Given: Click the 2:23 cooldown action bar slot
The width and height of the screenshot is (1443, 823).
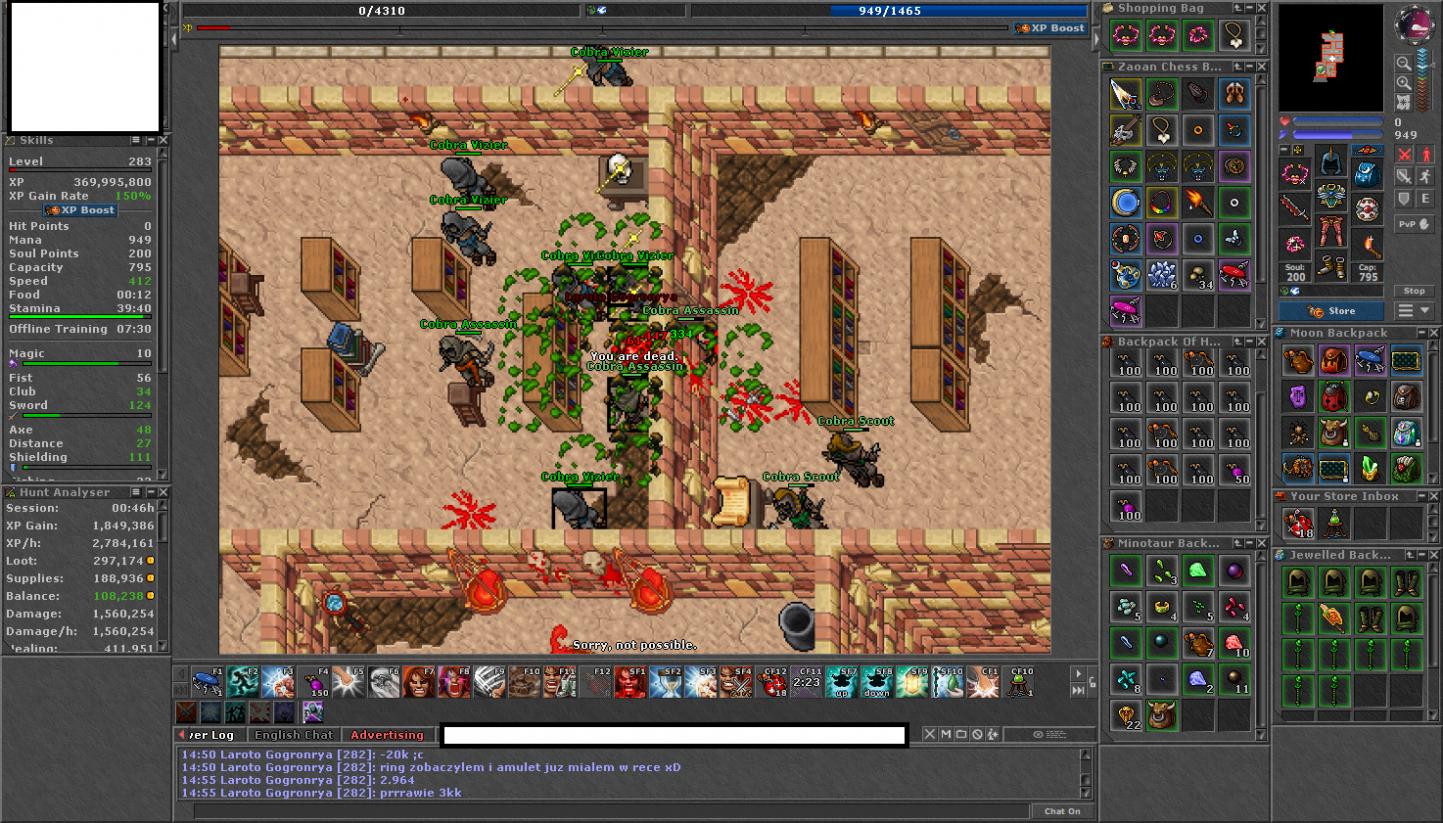Looking at the screenshot, I should [806, 683].
